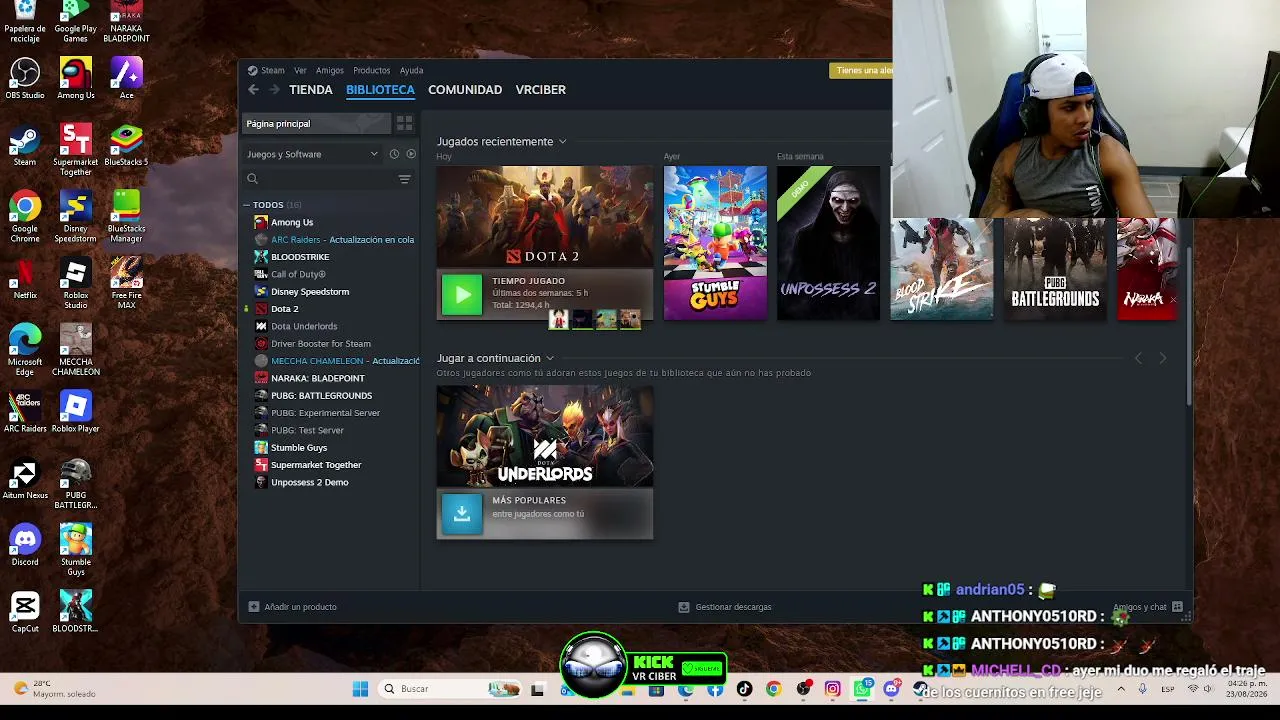Open advanced filter options in library sidebar
Viewport: 1280px width, 720px height.
coord(404,179)
